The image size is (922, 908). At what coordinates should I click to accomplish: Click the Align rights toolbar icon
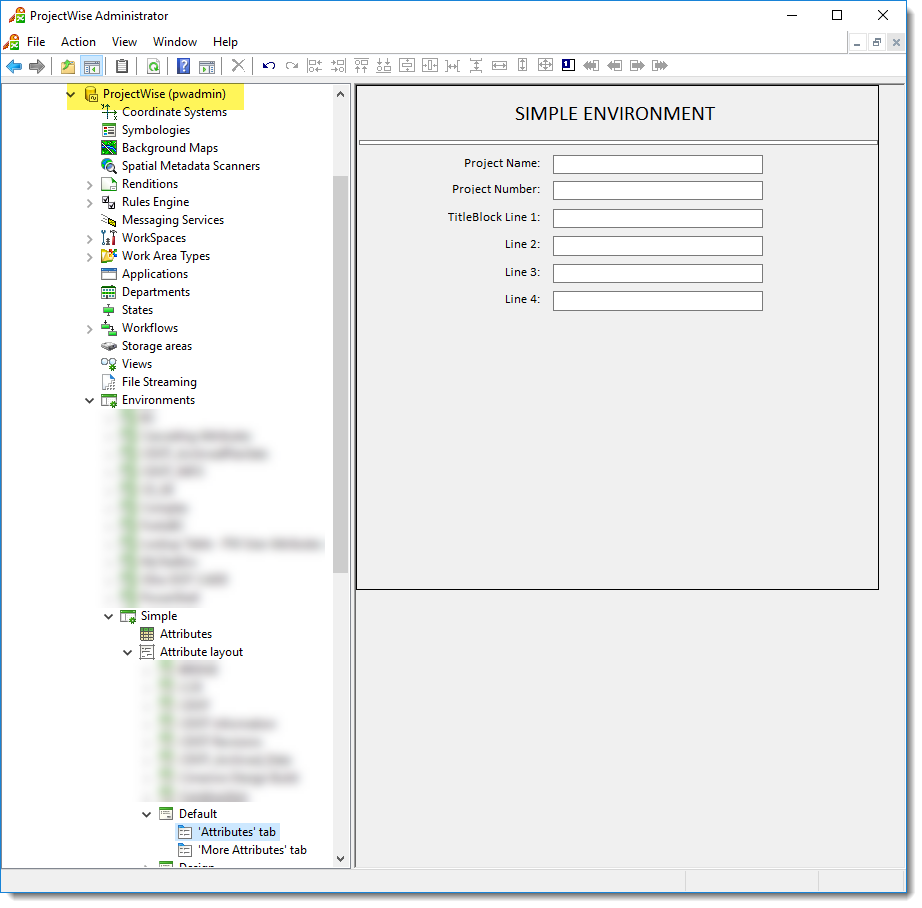(x=338, y=65)
